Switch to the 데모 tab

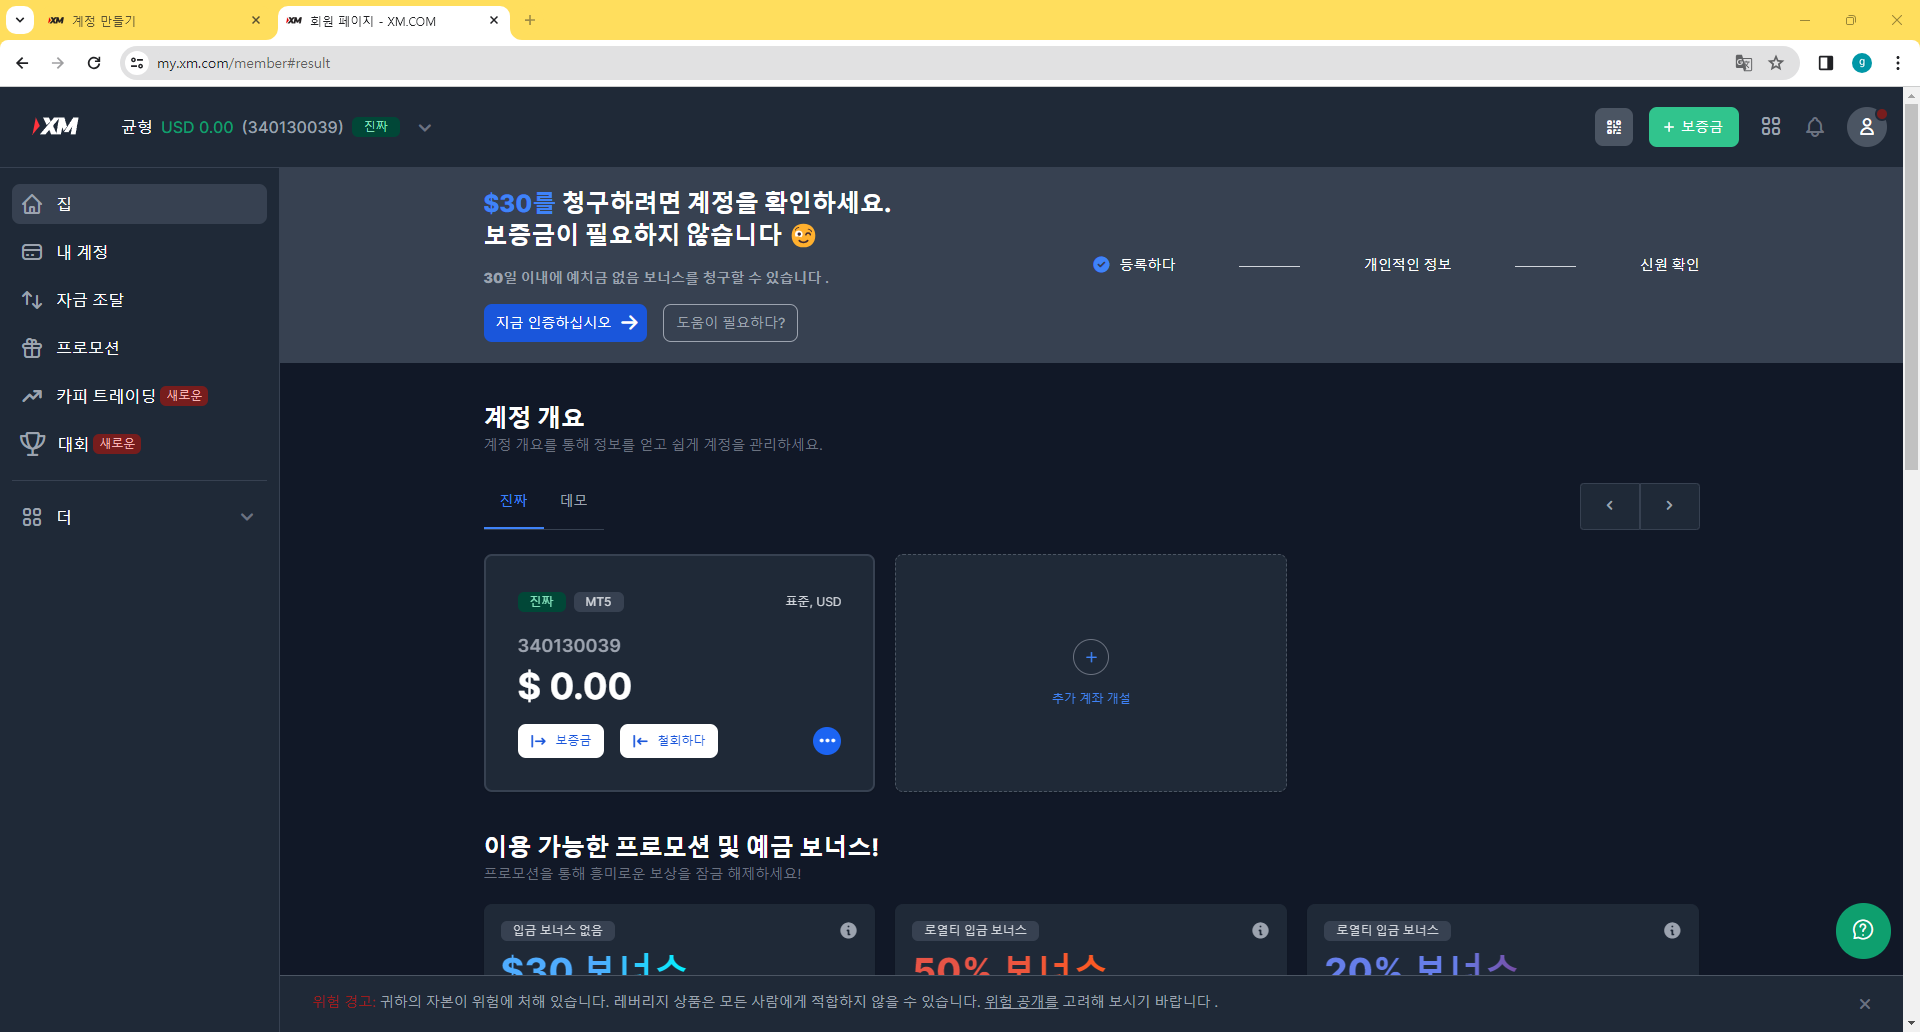(573, 500)
